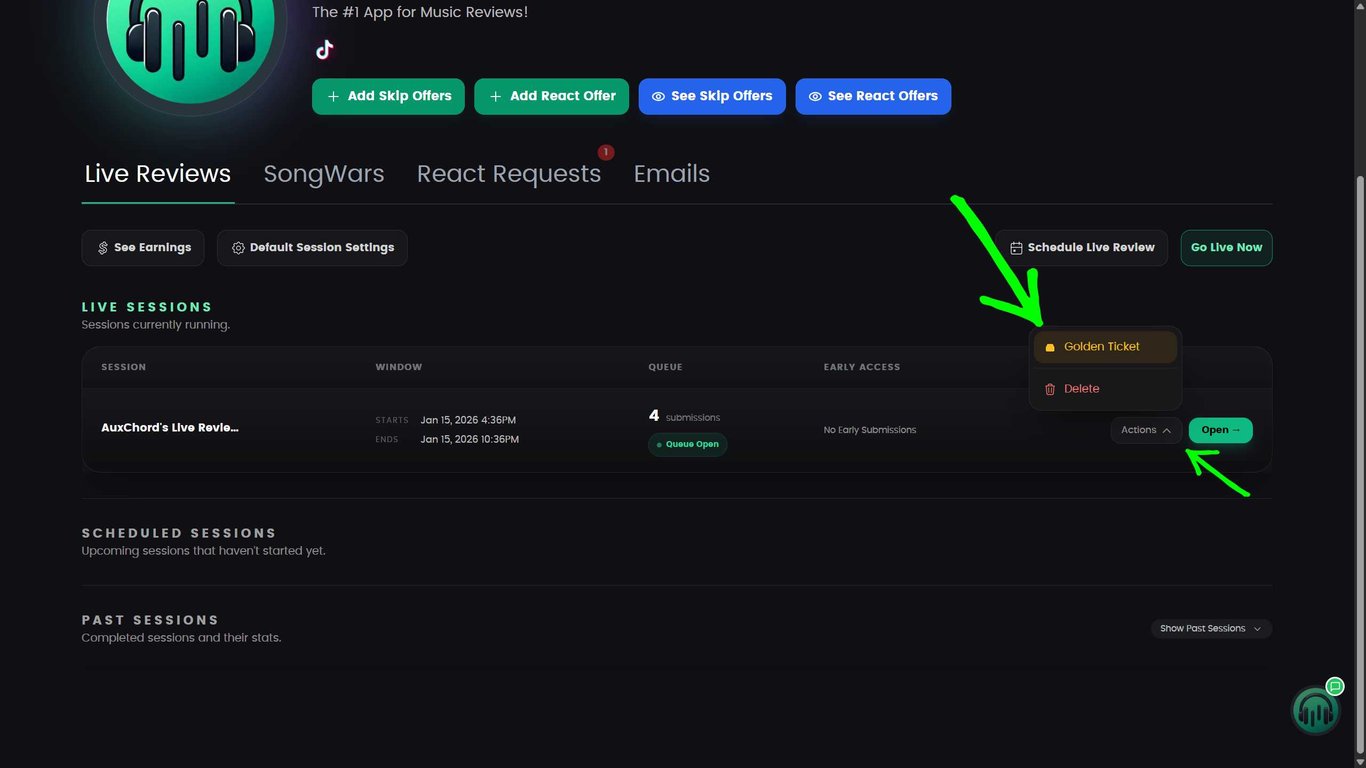Open the Emails tab

(672, 174)
